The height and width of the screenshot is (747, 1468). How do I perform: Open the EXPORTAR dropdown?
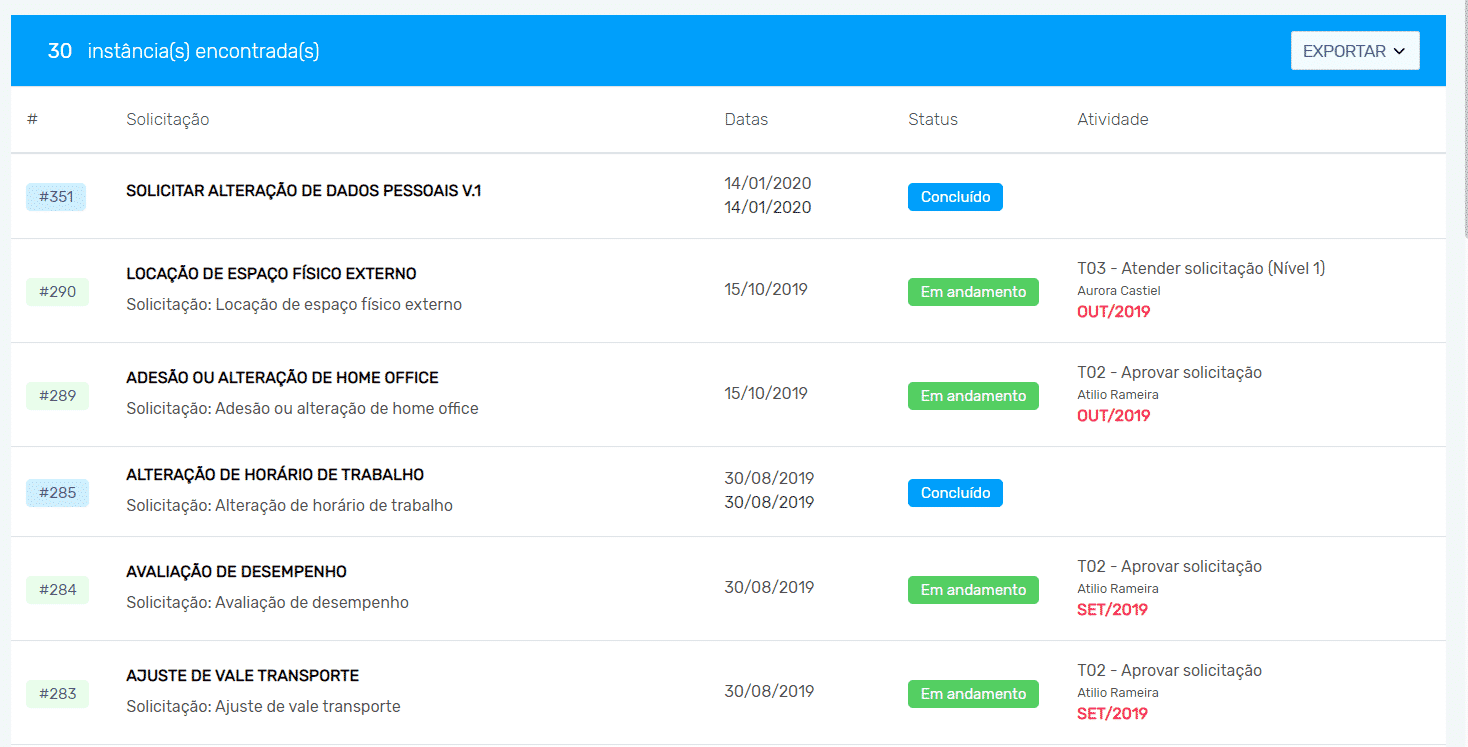(x=1354, y=50)
